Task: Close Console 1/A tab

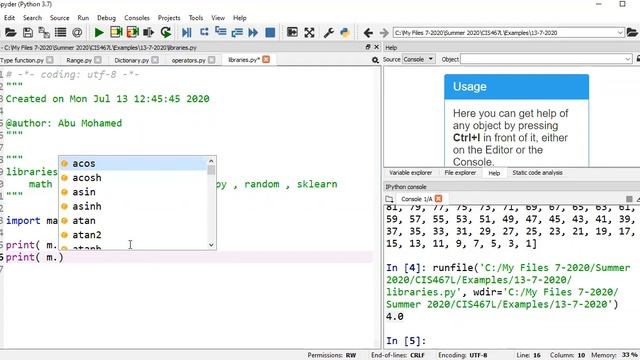Action: [x=438, y=199]
